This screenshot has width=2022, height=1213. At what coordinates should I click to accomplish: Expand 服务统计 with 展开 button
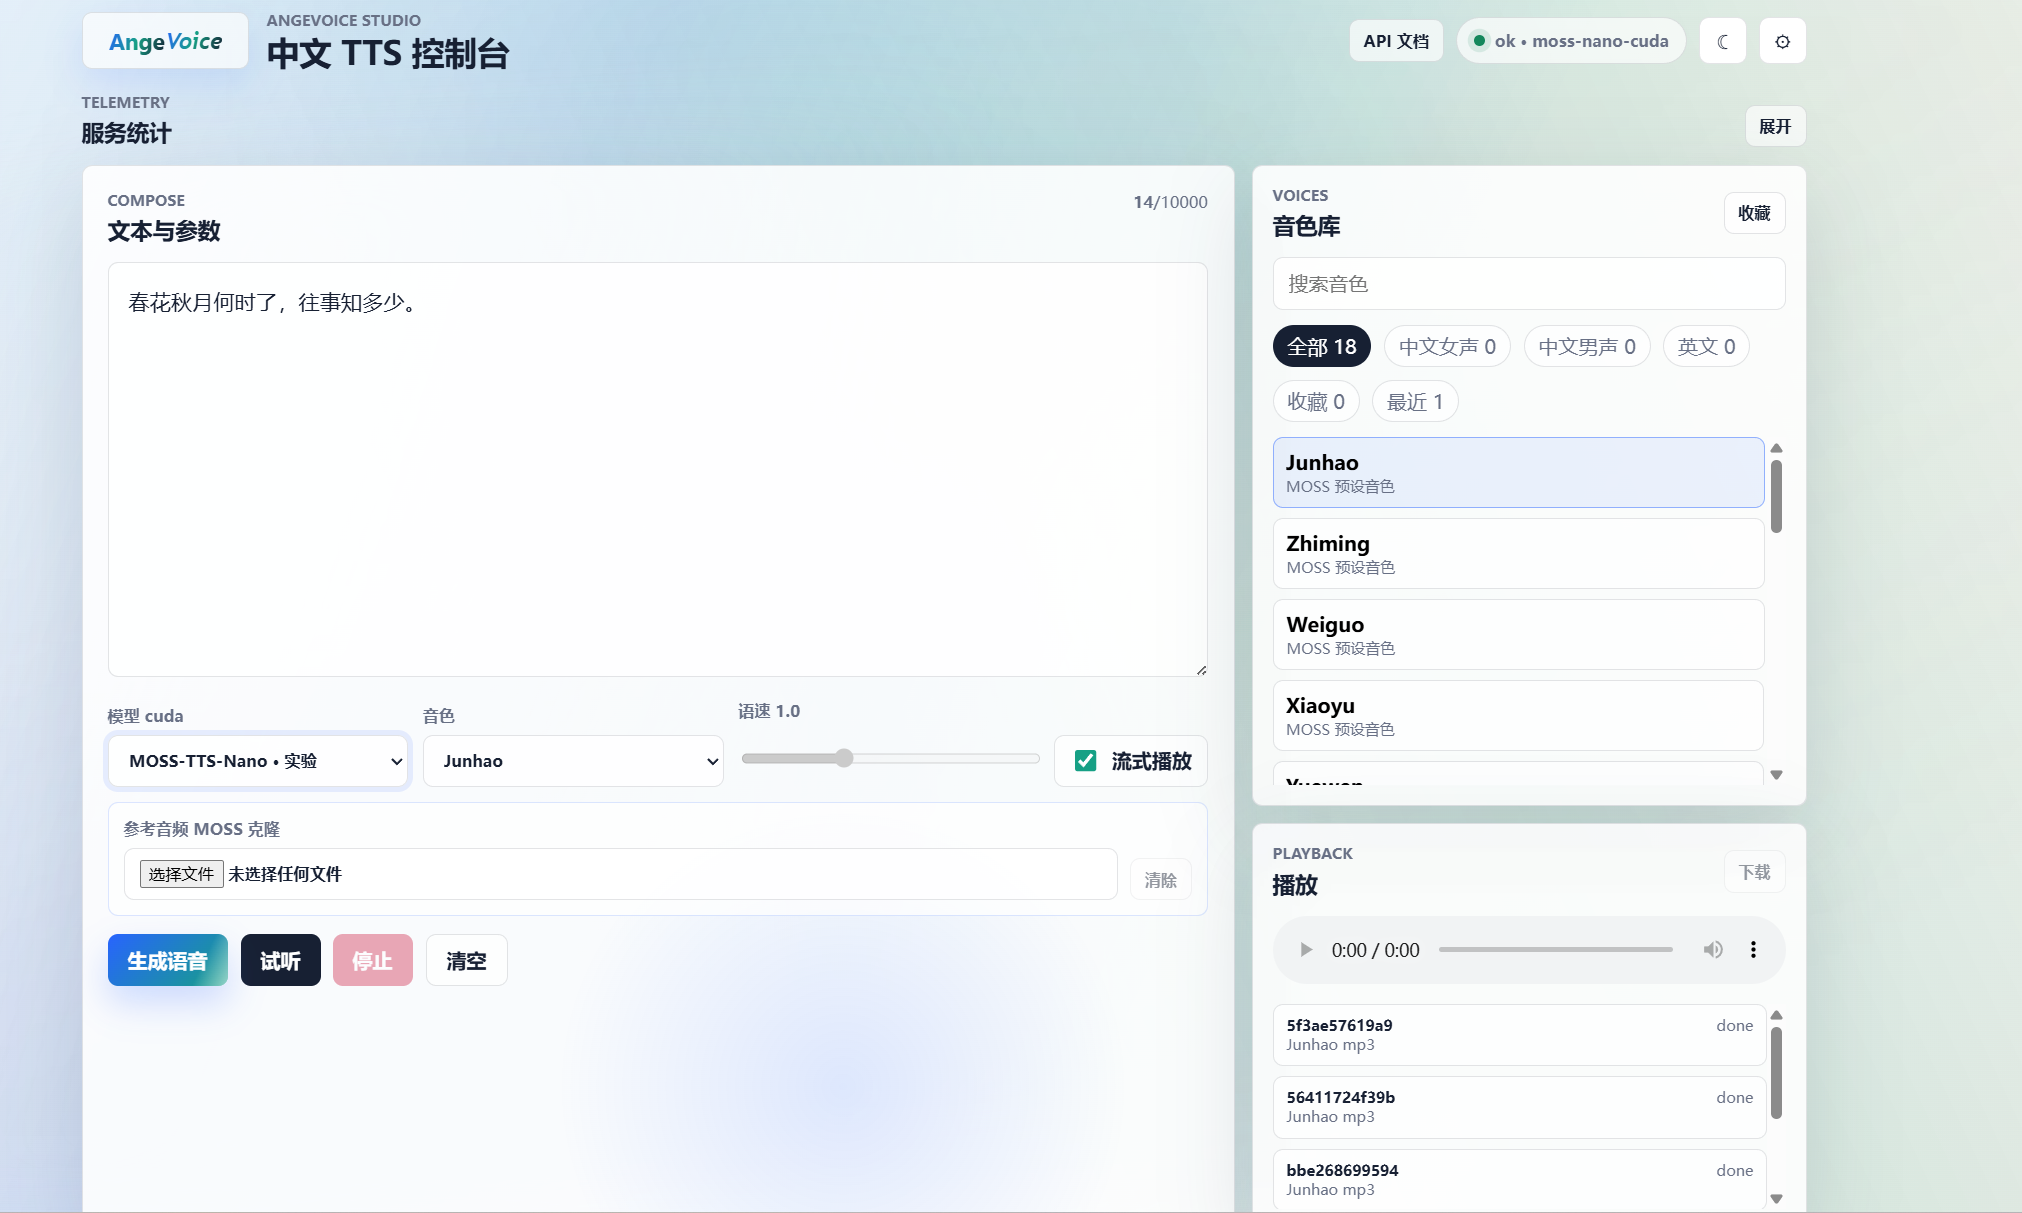pos(1775,126)
